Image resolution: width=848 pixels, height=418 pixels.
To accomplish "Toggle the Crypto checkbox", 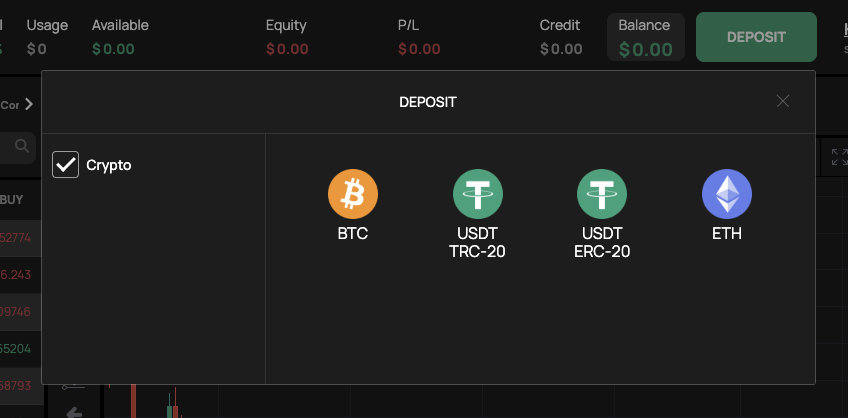I will (66, 165).
